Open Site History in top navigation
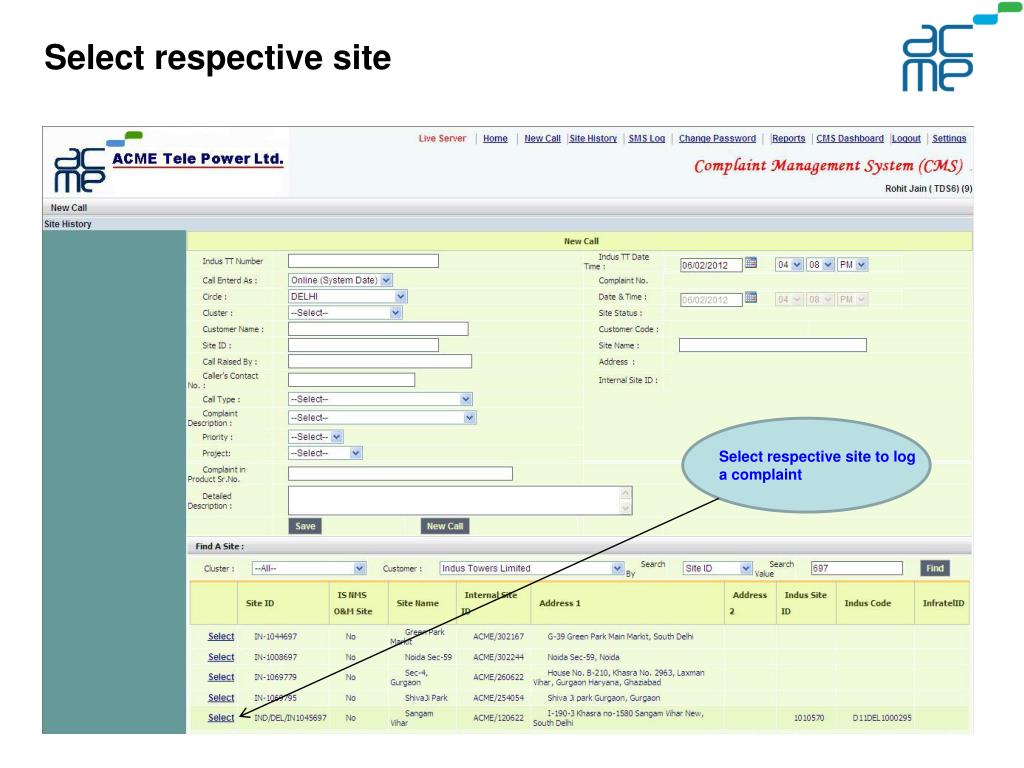 click(593, 138)
